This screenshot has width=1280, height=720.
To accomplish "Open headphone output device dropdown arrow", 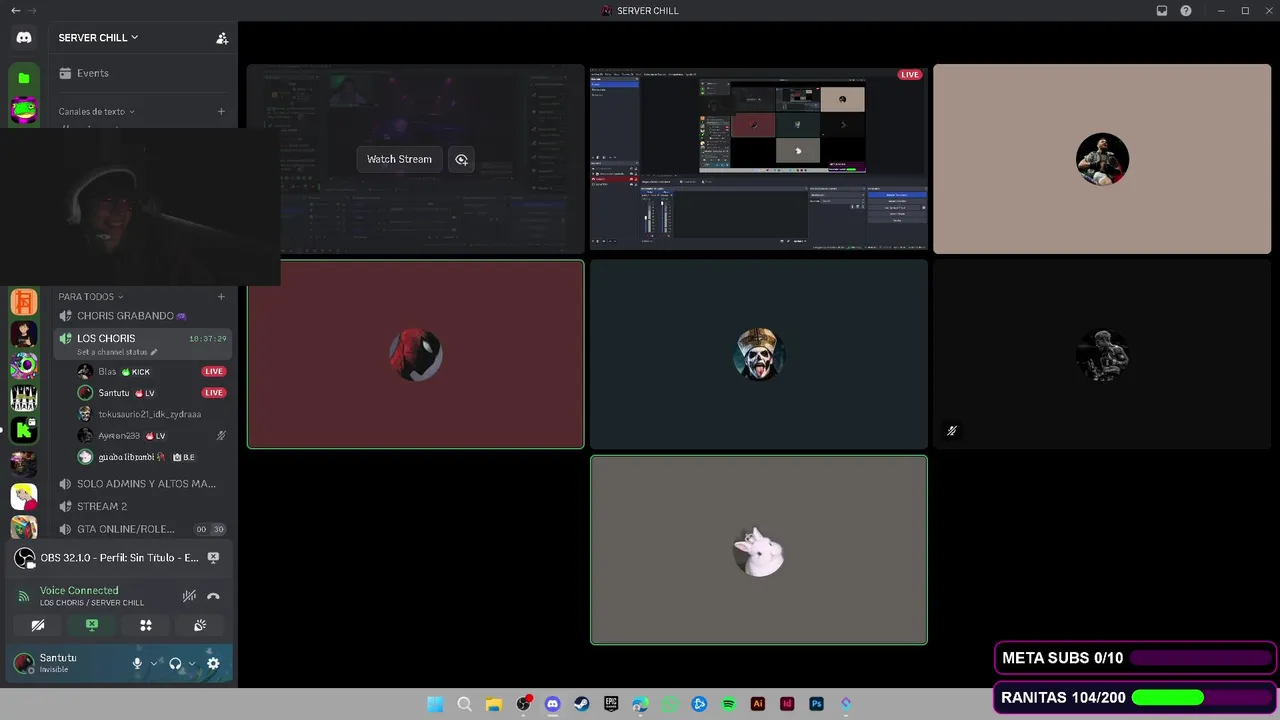I will pos(192,663).
